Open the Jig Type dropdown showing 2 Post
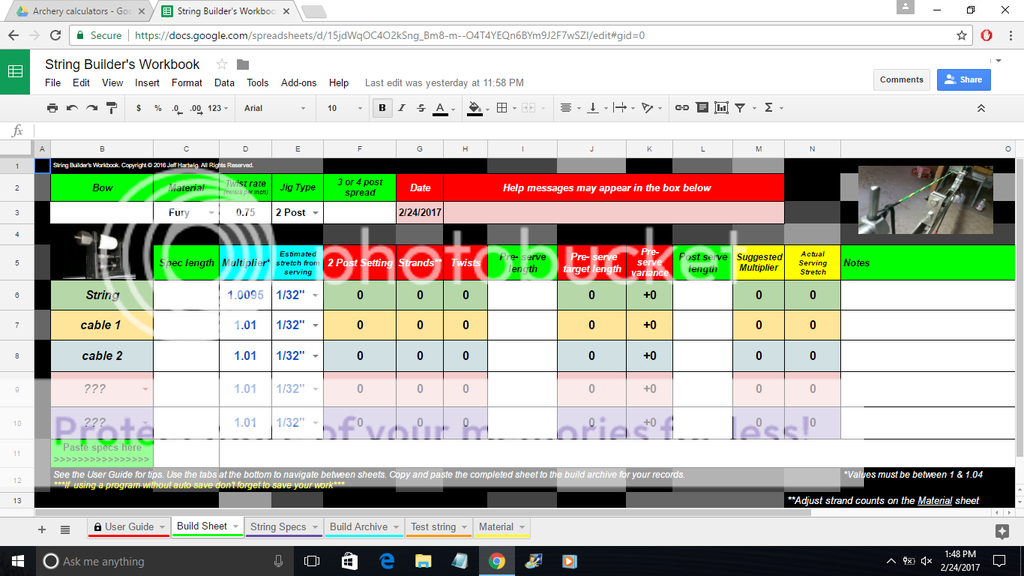Screen dimensions: 1024x576 297,212
